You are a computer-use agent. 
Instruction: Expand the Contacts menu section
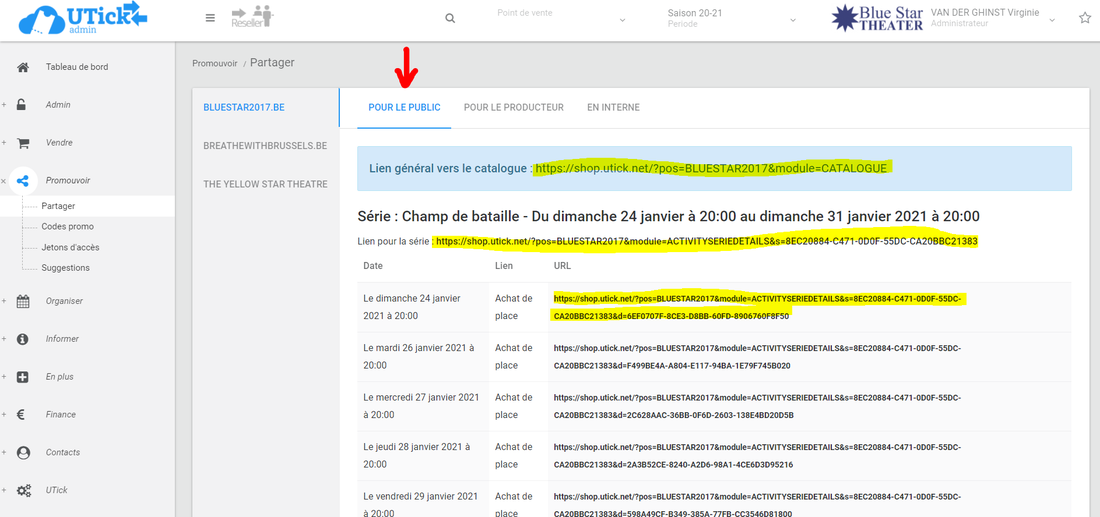coord(62,453)
